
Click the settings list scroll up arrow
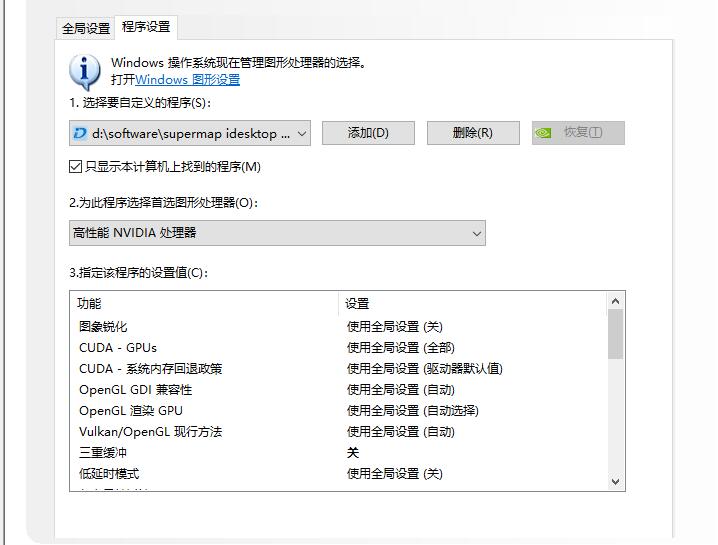pos(615,301)
